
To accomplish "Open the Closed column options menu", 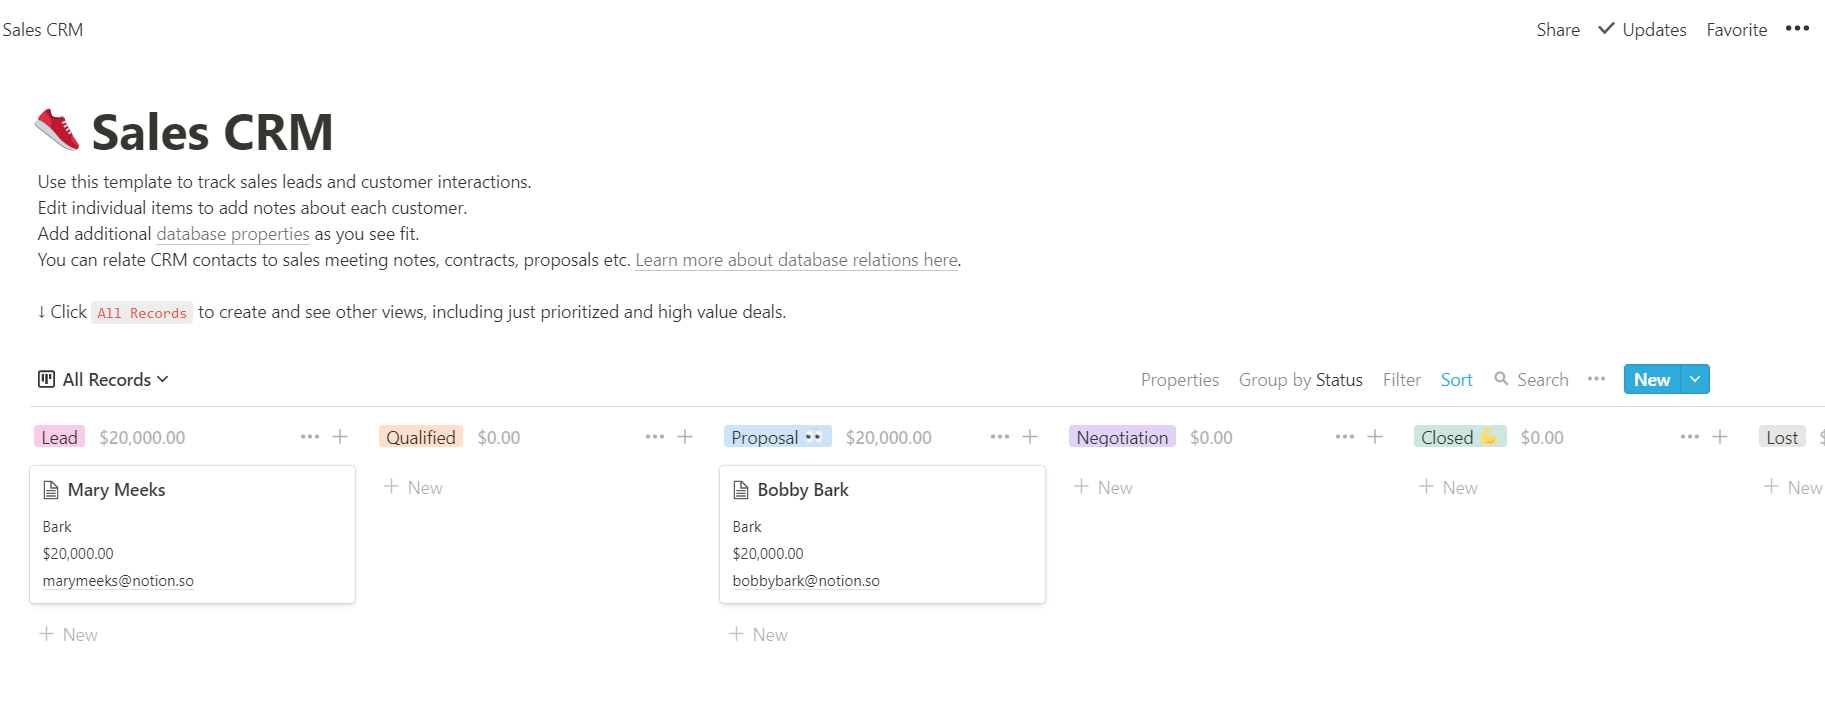I will tap(1690, 437).
